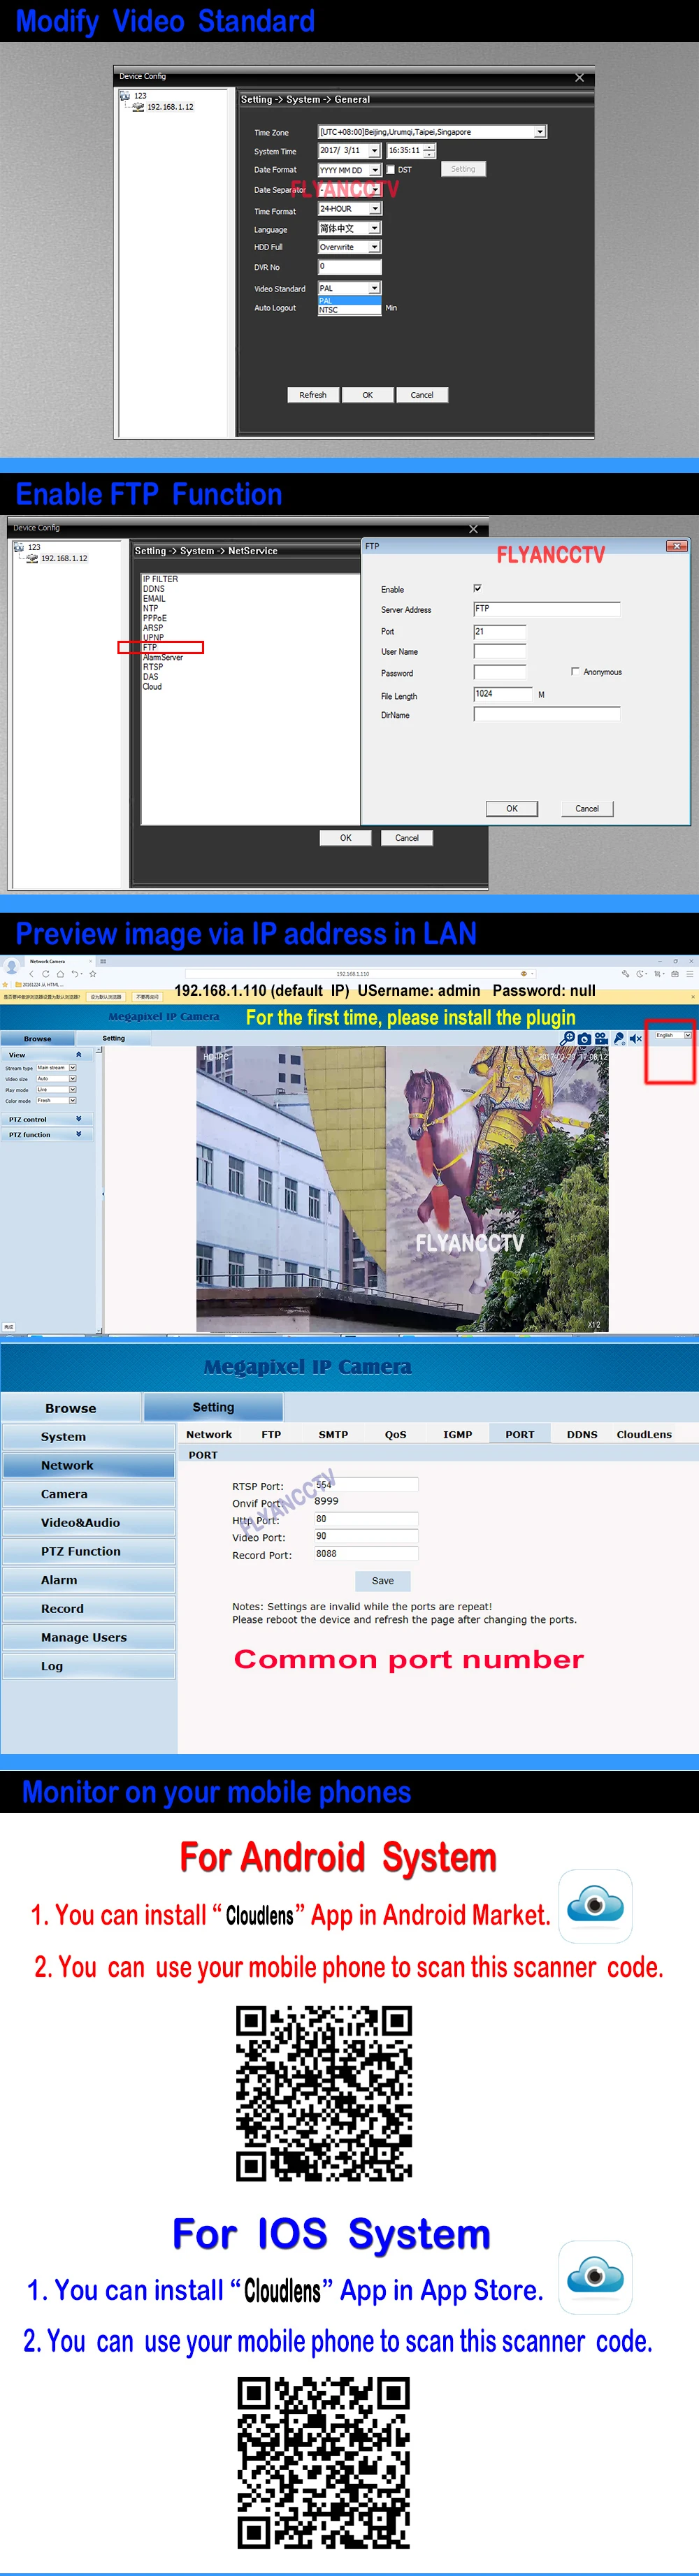Check the Anonymous checkbox in FTP dialog
699x2576 pixels.
point(575,671)
